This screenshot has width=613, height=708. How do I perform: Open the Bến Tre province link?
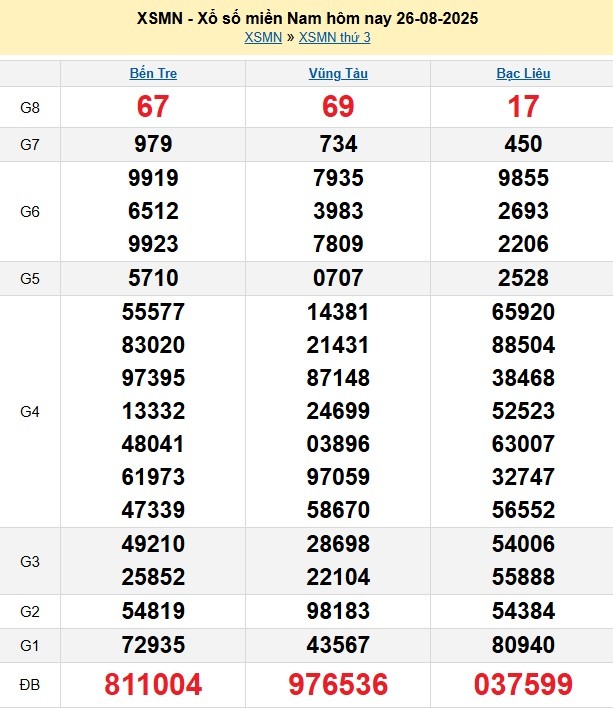[153, 73]
